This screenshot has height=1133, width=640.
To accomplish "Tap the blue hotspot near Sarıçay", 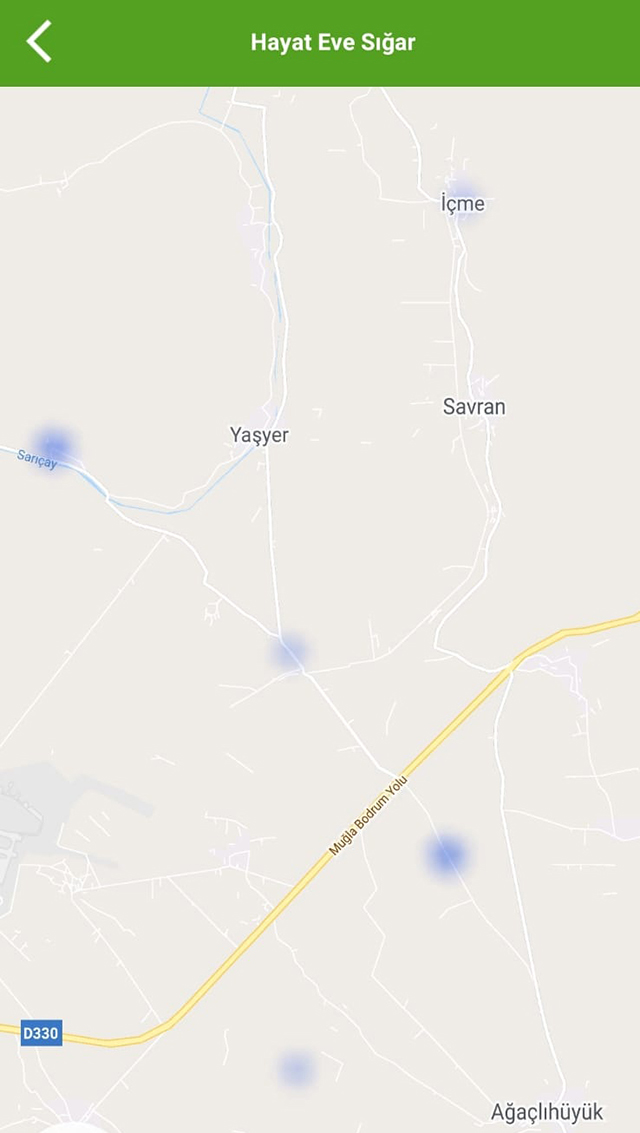I will 53,446.
